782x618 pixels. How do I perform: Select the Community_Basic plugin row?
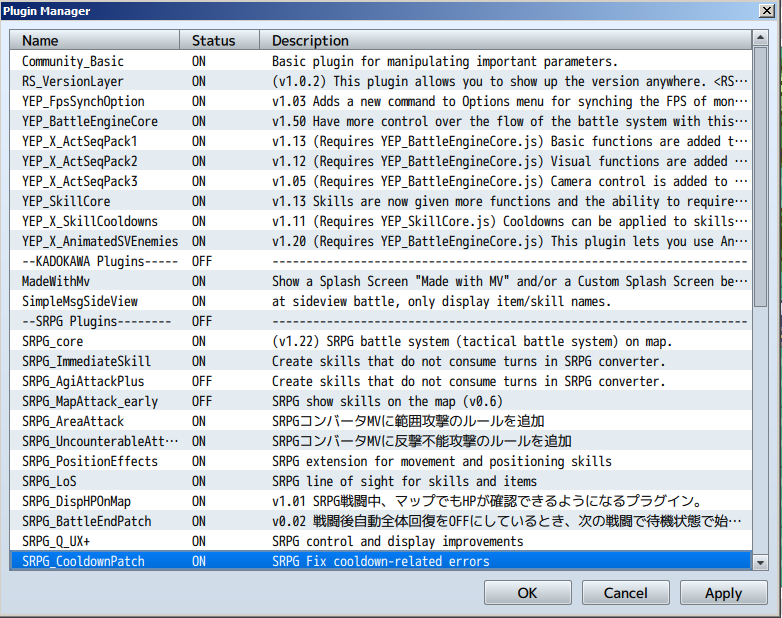tap(381, 61)
